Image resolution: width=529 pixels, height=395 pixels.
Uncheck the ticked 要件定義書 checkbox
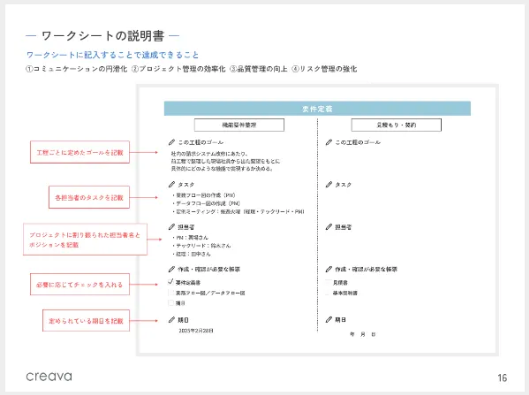[171, 282]
